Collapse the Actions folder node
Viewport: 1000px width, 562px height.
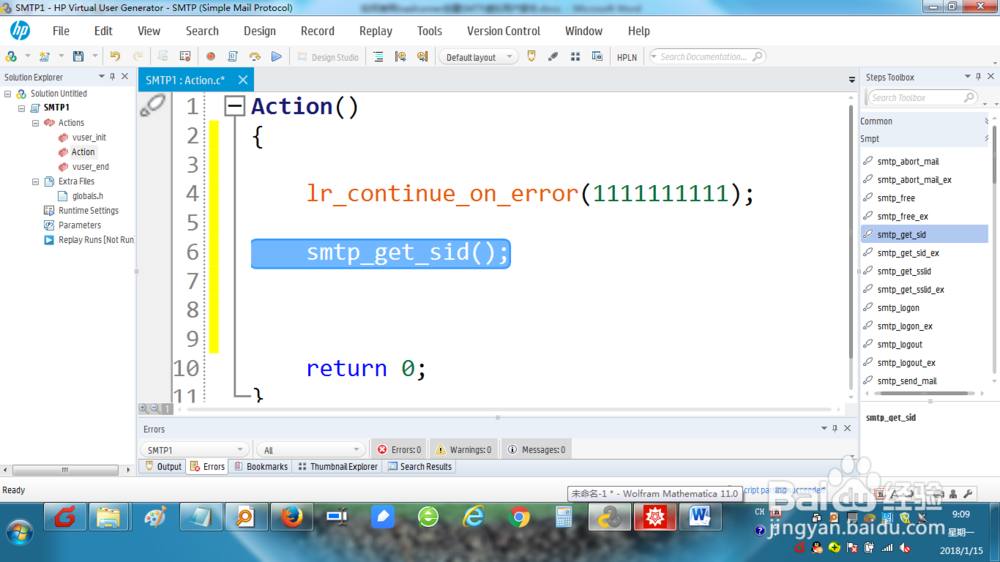click(36, 122)
